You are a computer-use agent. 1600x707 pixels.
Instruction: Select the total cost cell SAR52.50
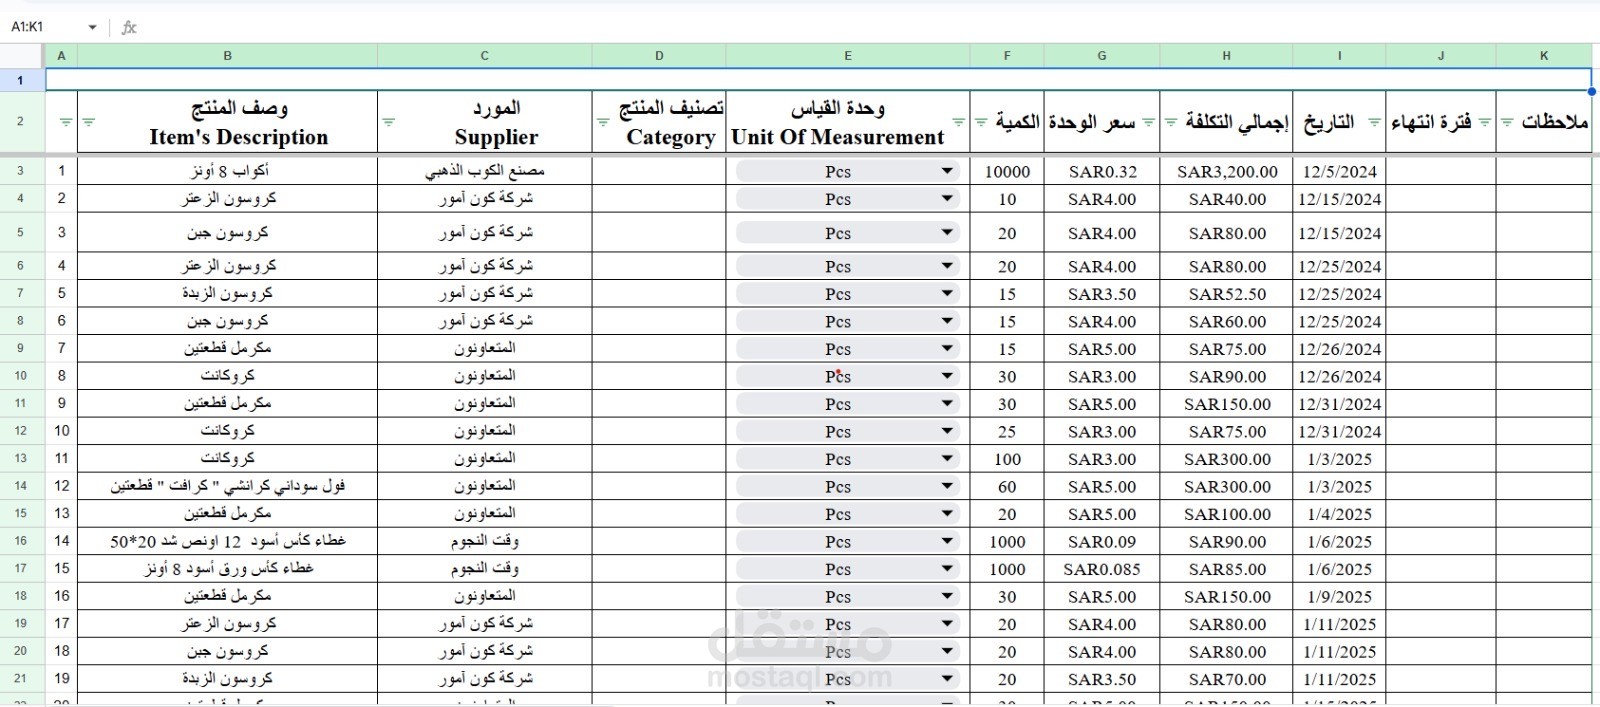point(1226,294)
